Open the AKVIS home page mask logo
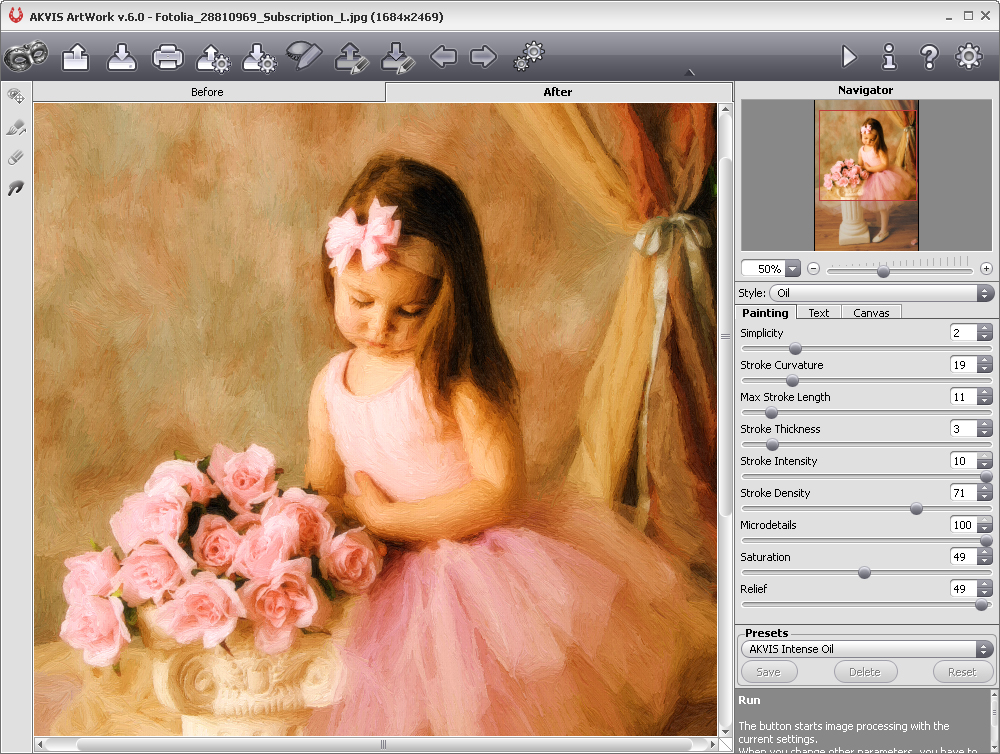Screen dimensions: 1000x754 [x=26, y=56]
